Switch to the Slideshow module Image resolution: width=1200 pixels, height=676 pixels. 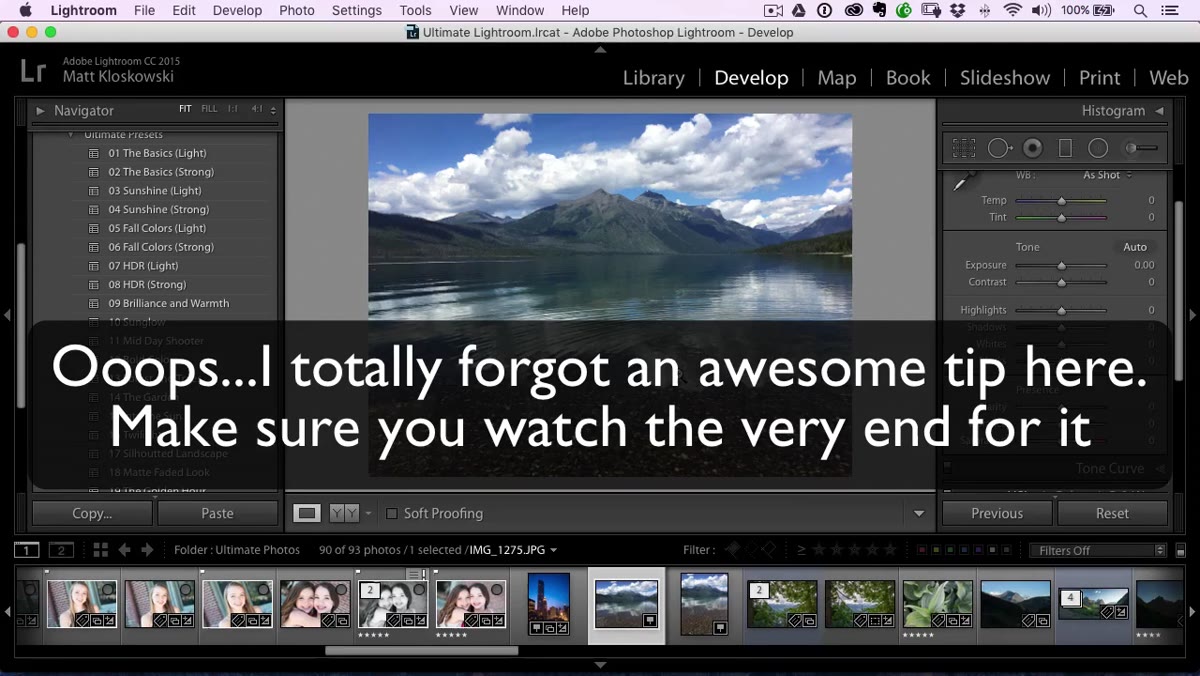tap(1005, 78)
